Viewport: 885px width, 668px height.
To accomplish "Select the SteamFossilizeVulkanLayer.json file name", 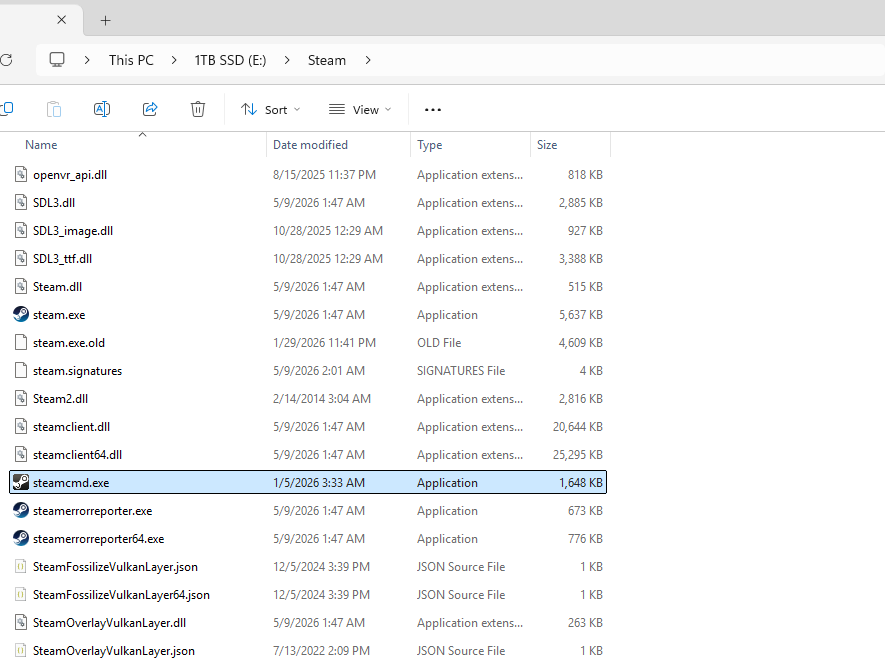I will 115,566.
